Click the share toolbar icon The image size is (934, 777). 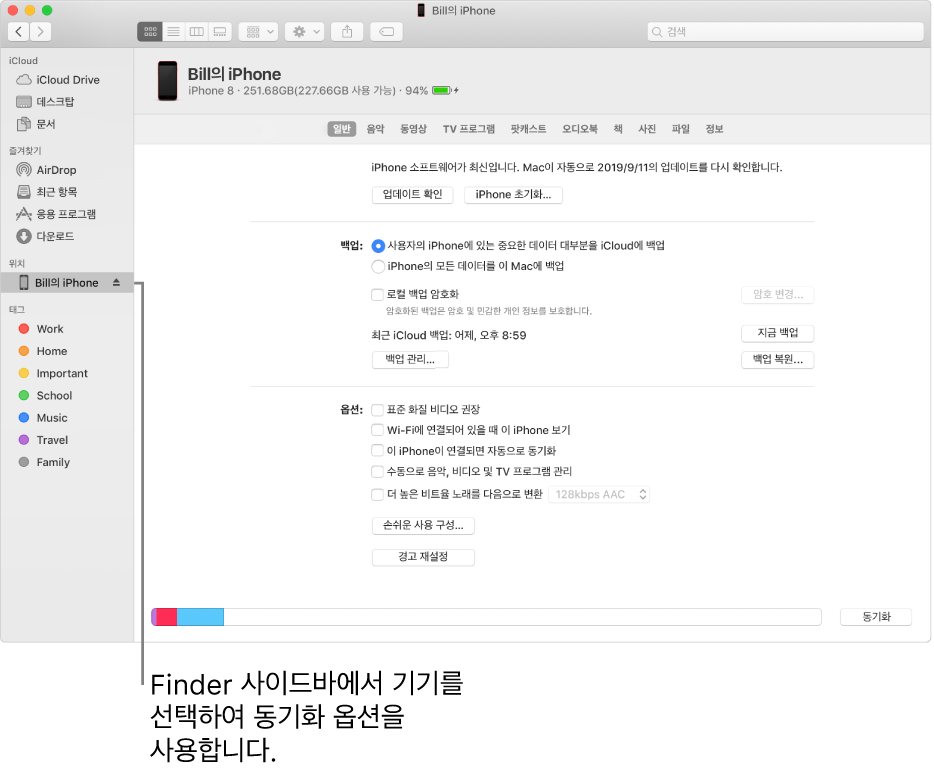pyautogui.click(x=347, y=32)
